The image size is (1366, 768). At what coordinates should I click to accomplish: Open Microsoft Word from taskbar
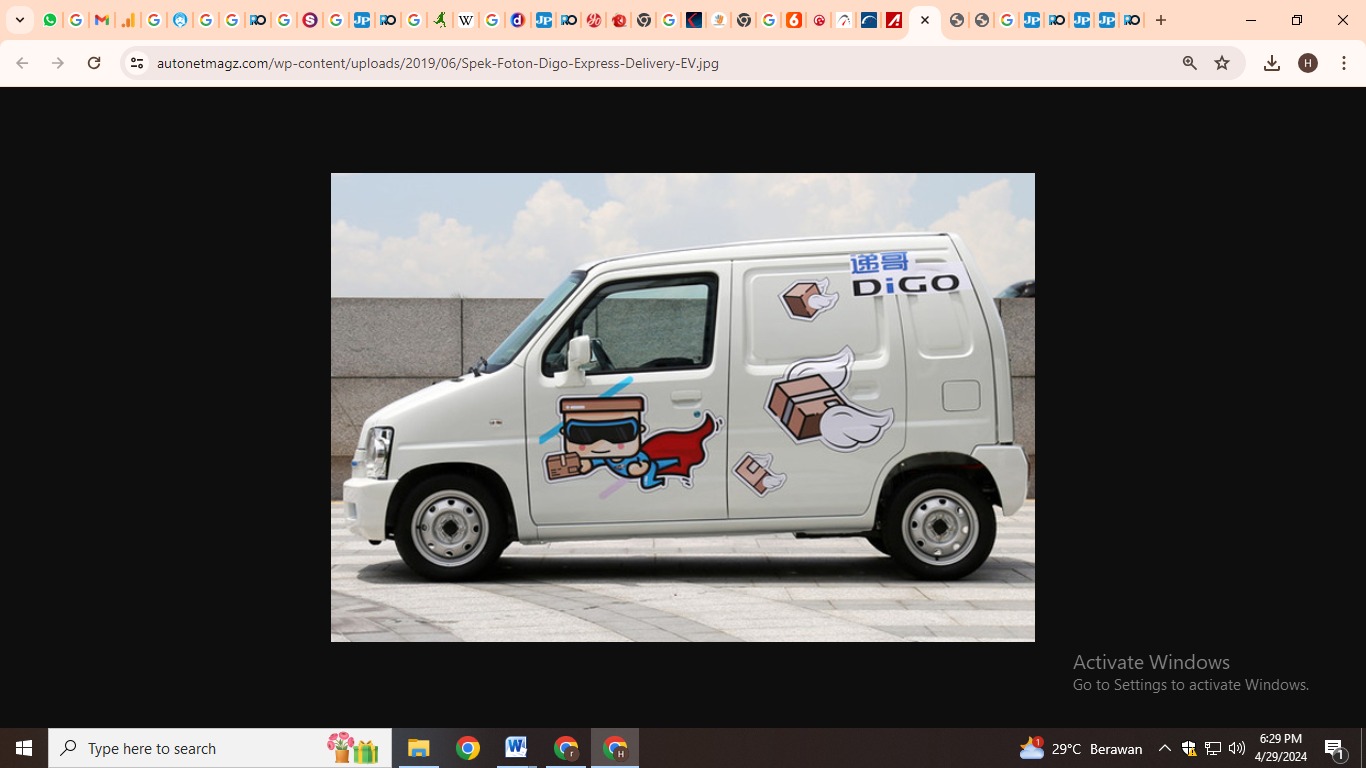[x=516, y=748]
